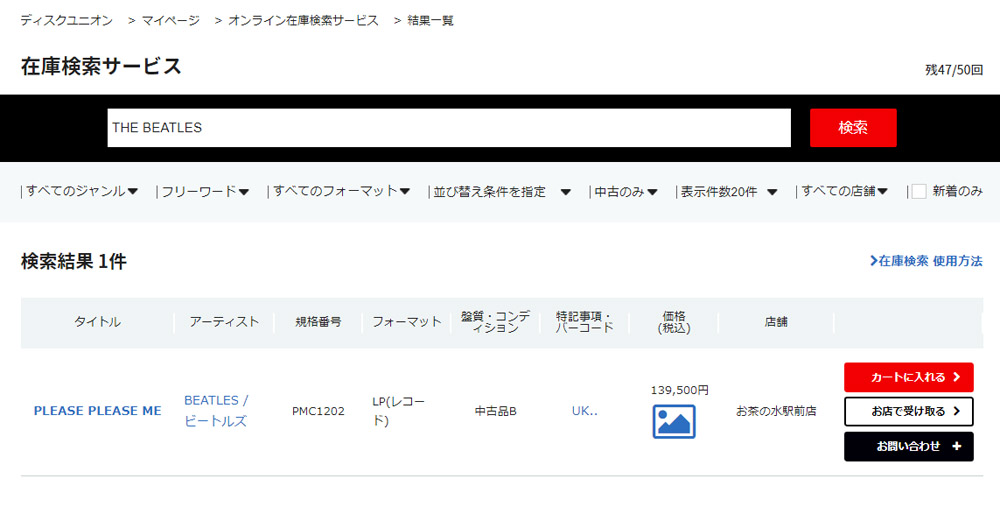Click the 残47/50回 remaining searches text

[x=954, y=70]
